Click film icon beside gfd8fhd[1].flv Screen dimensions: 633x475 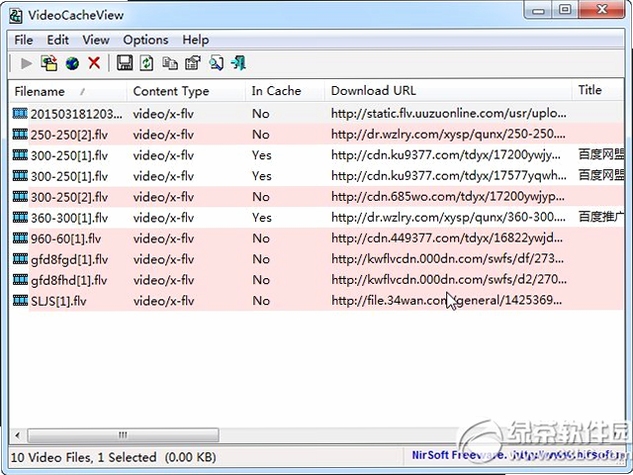20,280
